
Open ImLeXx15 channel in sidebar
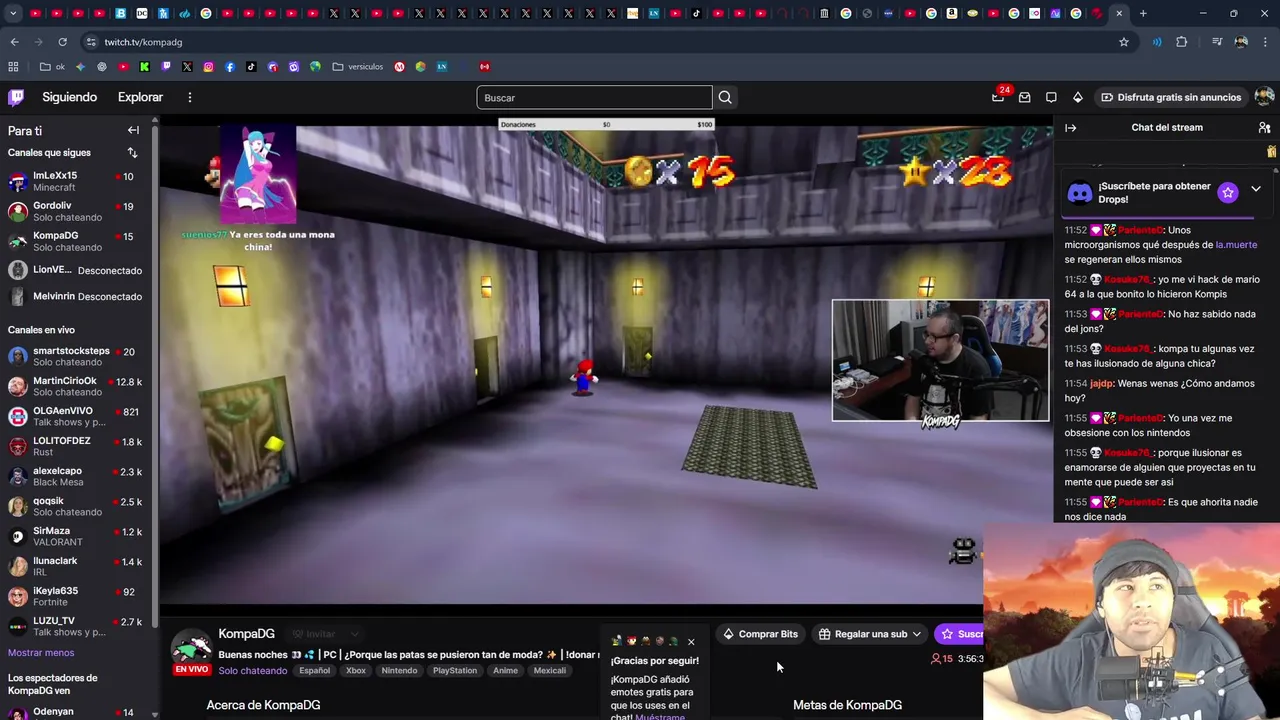click(x=75, y=181)
